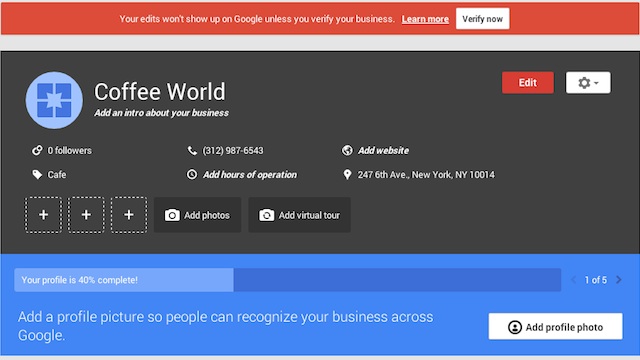Click the second plus photo placeholder

(86, 215)
